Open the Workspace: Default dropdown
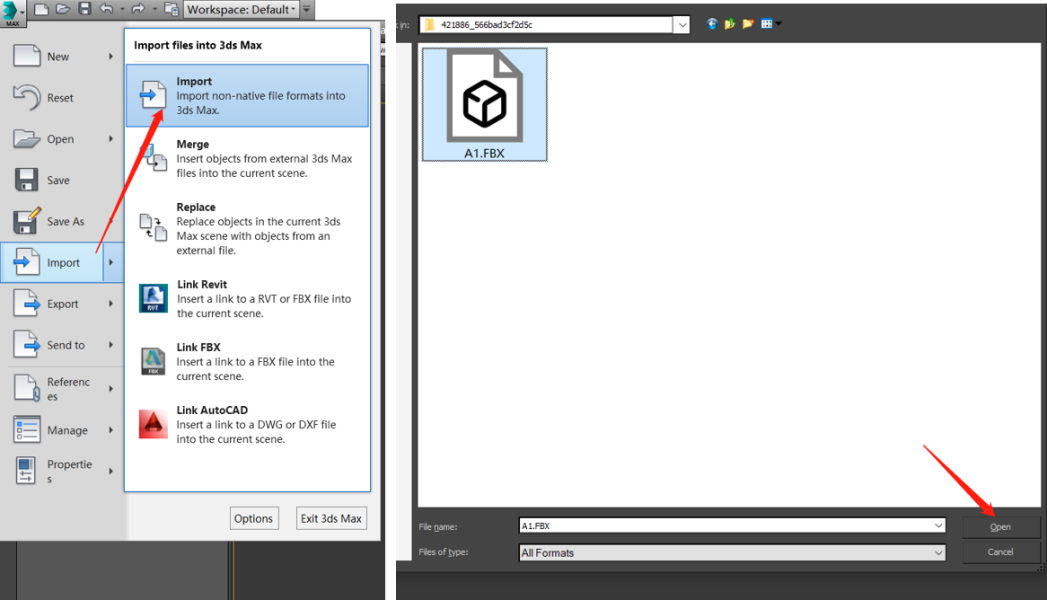The image size is (1047, 600). point(241,9)
